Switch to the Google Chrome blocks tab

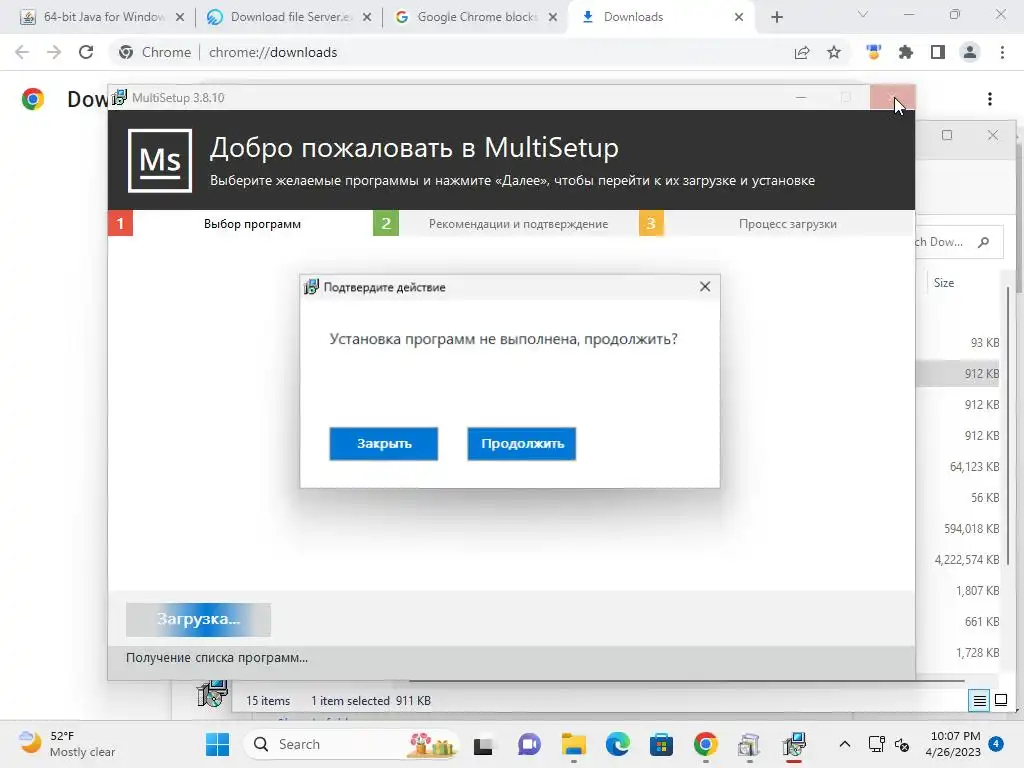(x=476, y=17)
